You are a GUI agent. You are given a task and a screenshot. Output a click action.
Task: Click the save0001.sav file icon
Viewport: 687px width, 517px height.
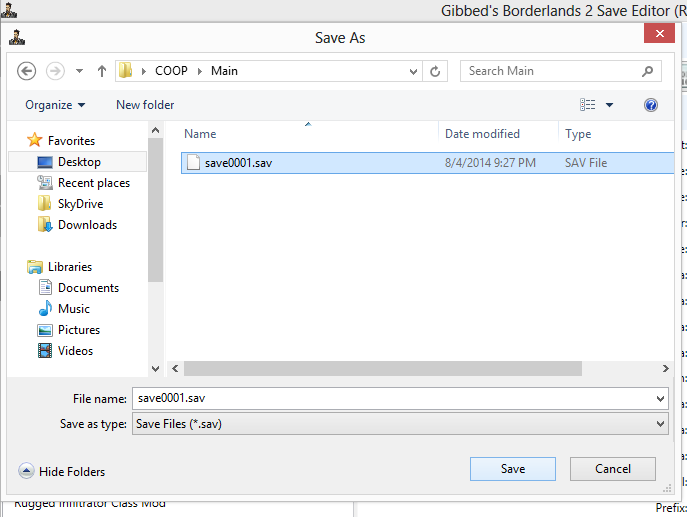(x=193, y=163)
